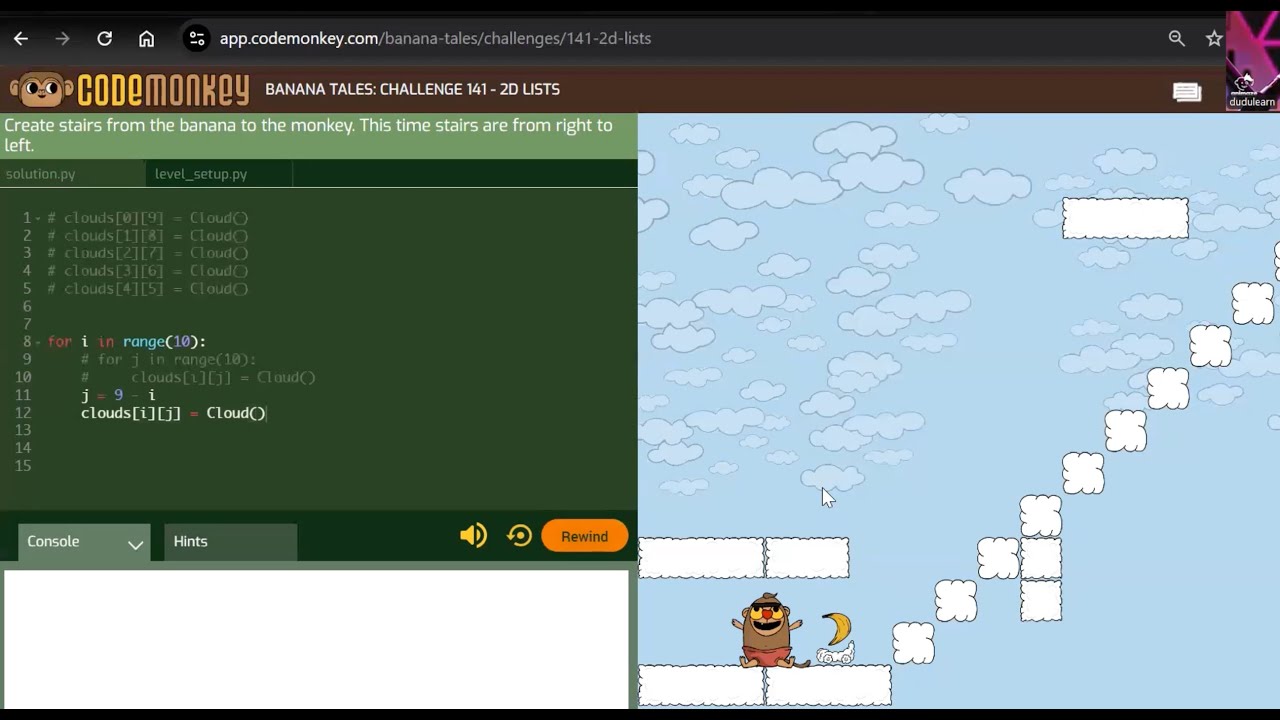Click the CodeMonkey logo
This screenshot has width=1280, height=720.
129,89
